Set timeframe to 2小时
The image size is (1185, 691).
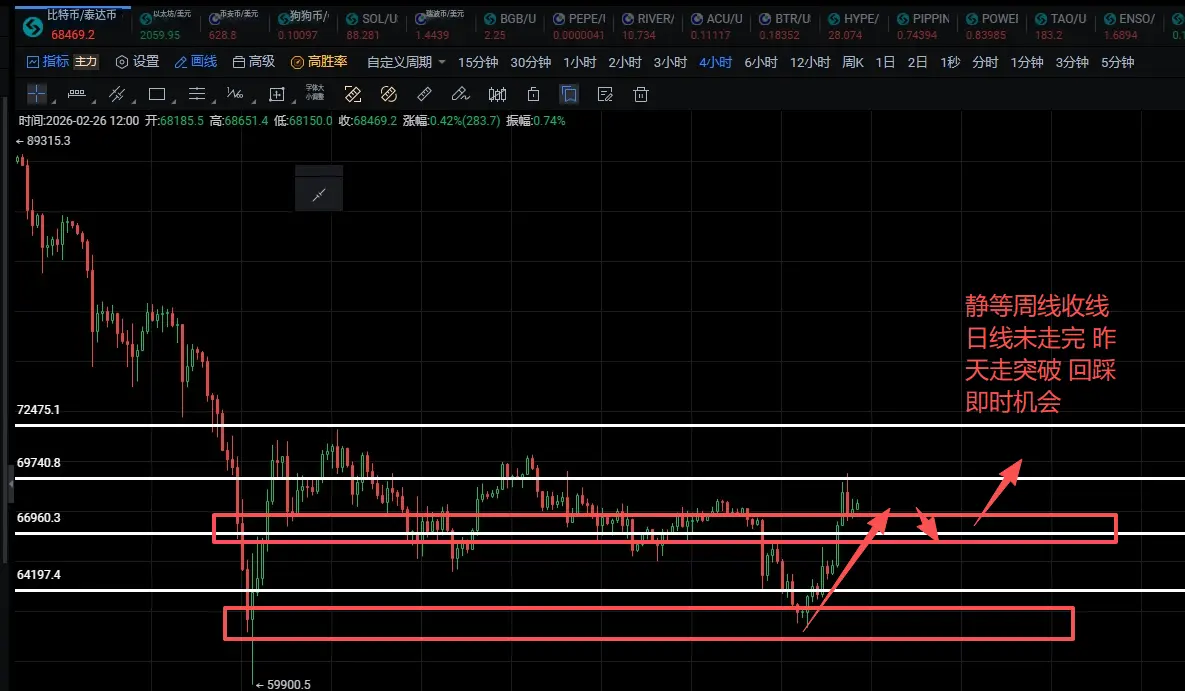[x=625, y=62]
